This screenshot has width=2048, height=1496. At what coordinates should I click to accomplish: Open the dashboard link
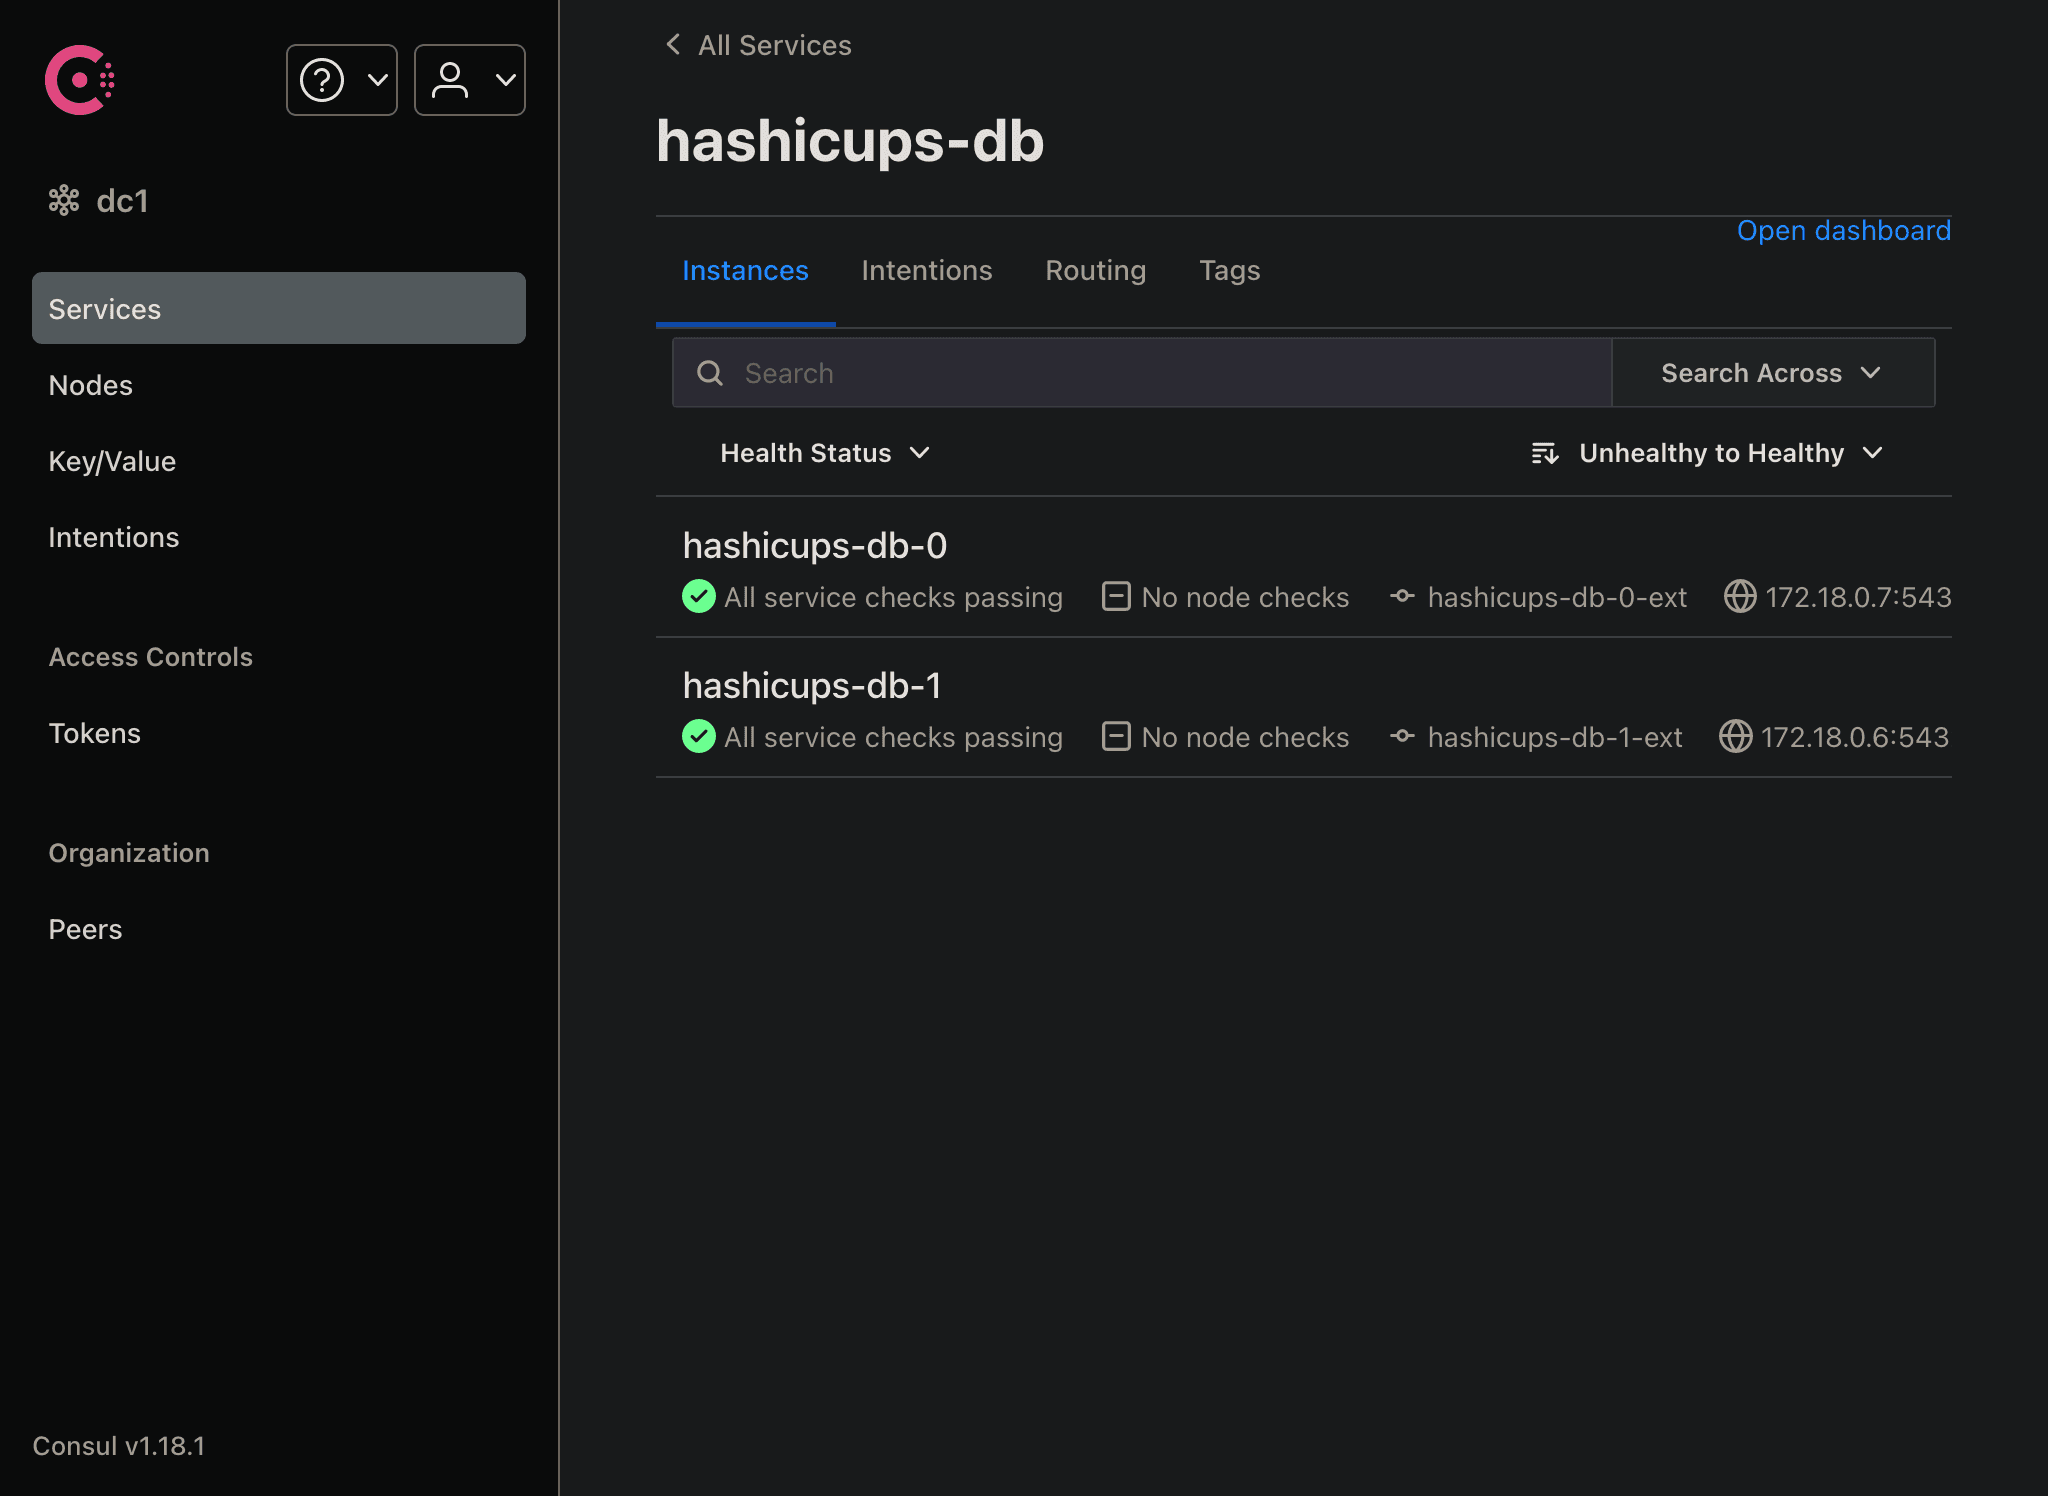point(1844,231)
